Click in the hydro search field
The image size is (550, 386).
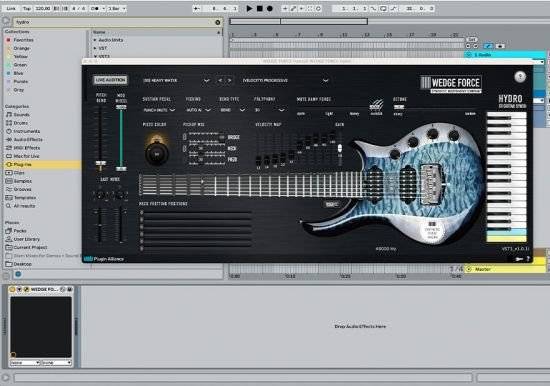pyautogui.click(x=114, y=22)
